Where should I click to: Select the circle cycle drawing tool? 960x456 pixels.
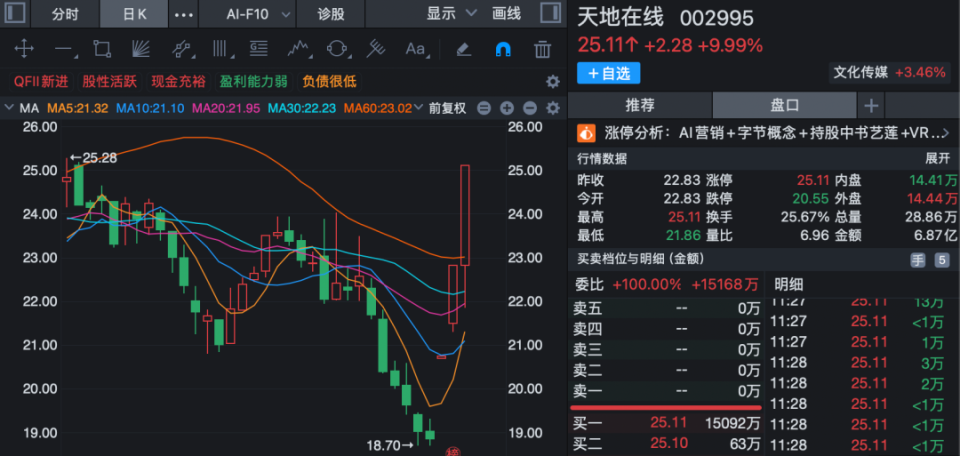coord(337,48)
